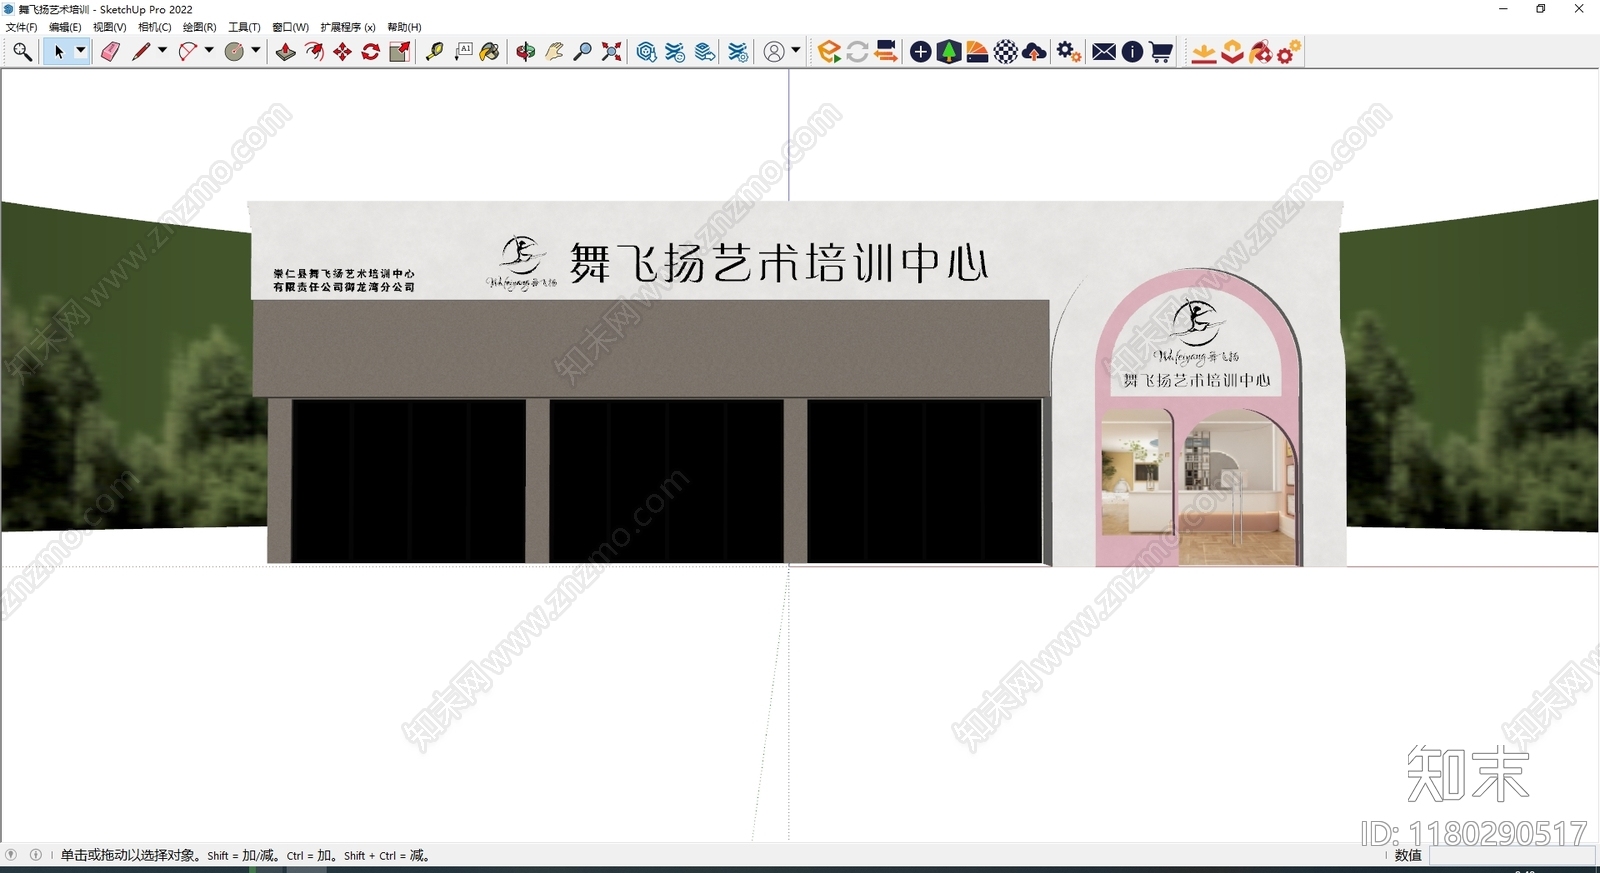Open the gears general settings icon

click(1069, 52)
